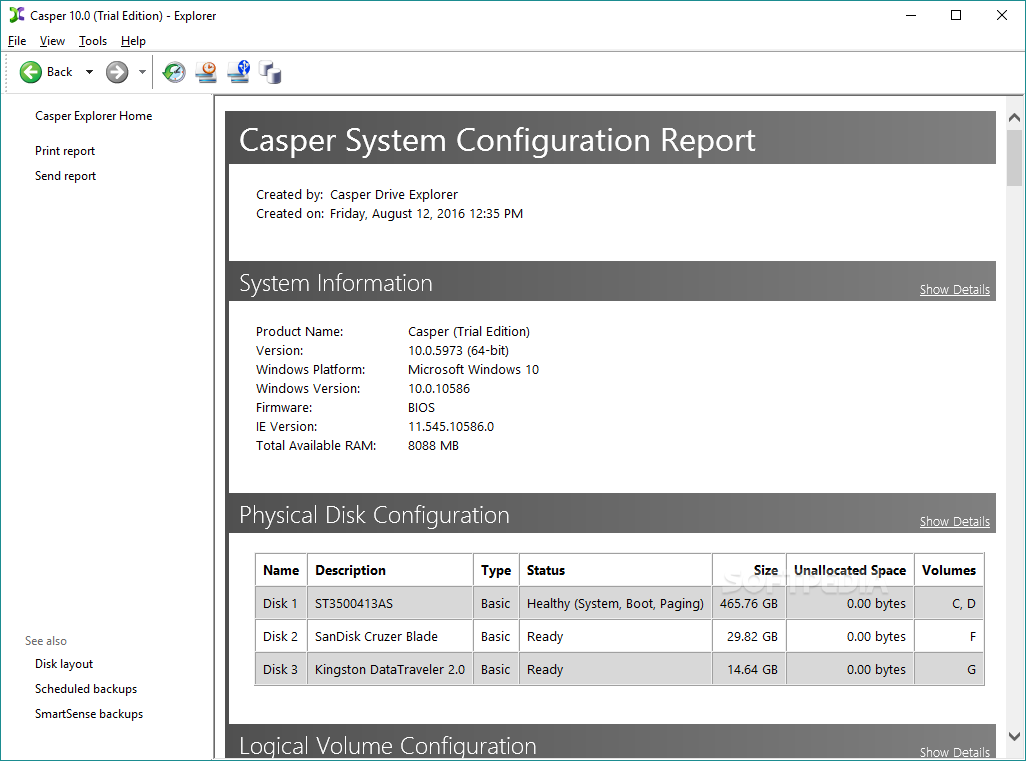This screenshot has height=761, width=1026.
Task: Show Details for Logical Volume Configuration
Action: click(955, 752)
